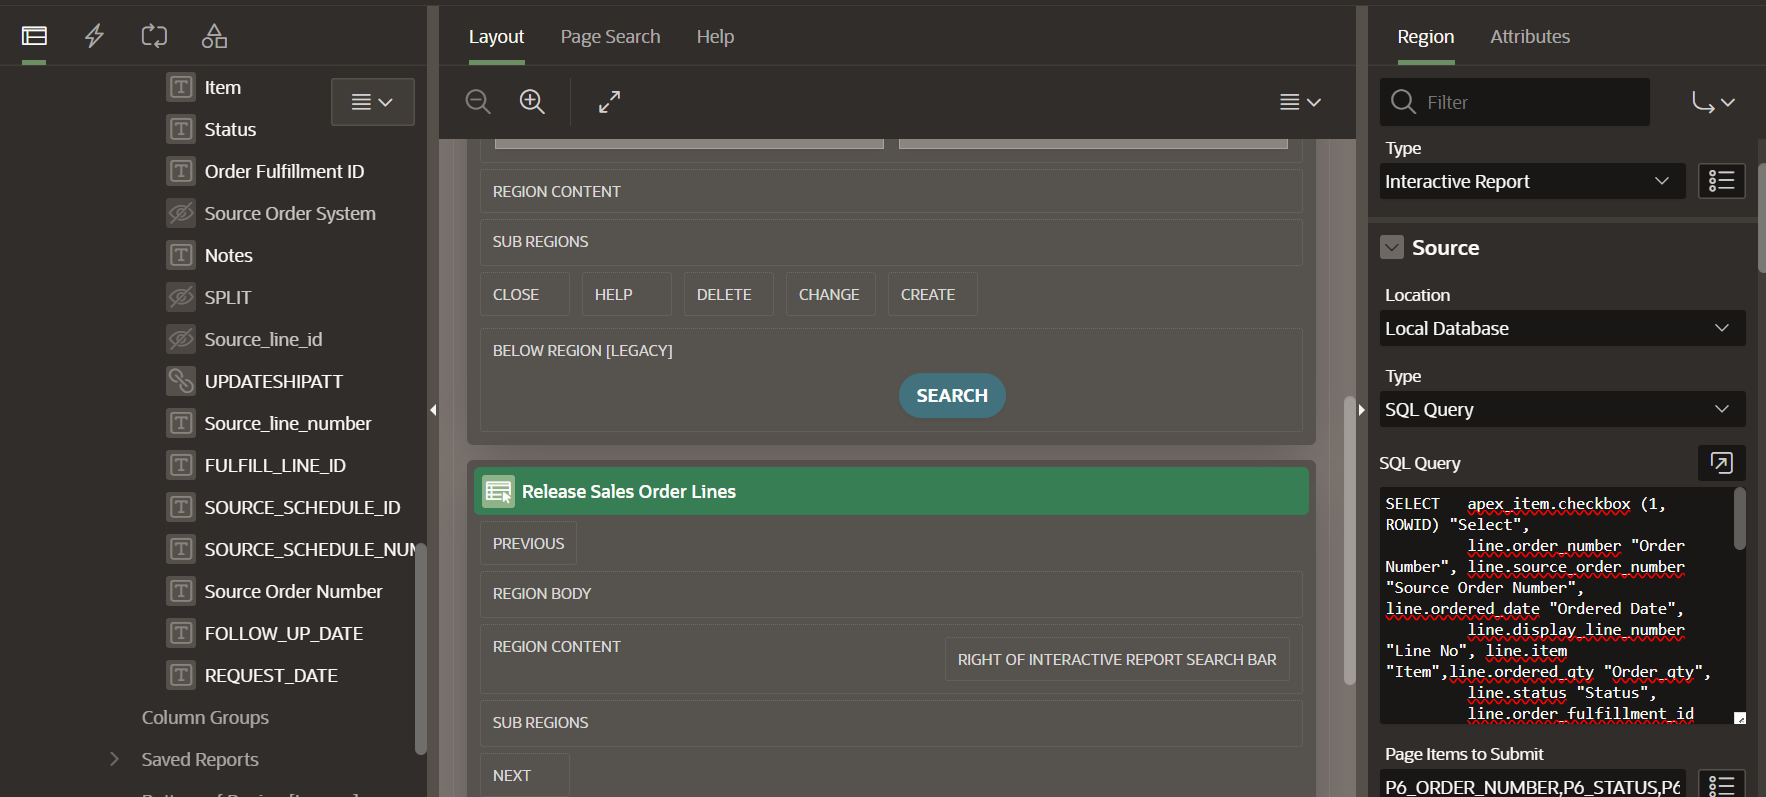
Task: Collapse the Source section
Action: point(1392,247)
